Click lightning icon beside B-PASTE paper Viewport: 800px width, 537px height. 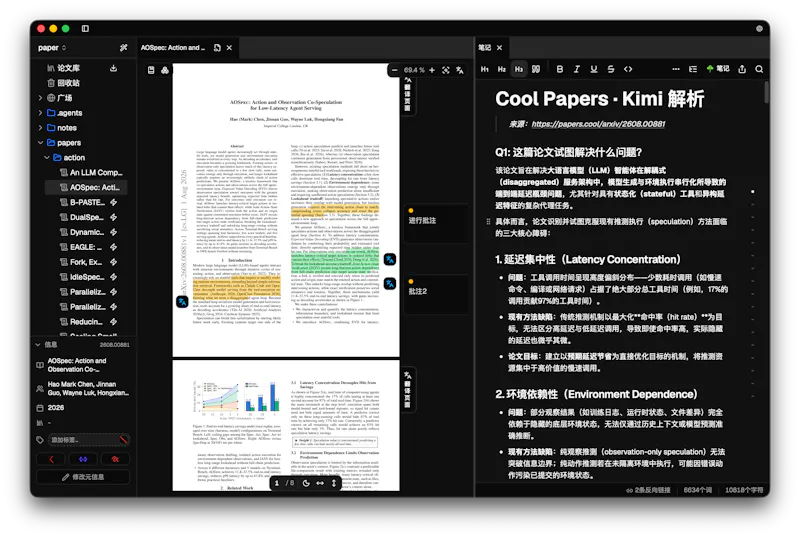(x=113, y=202)
